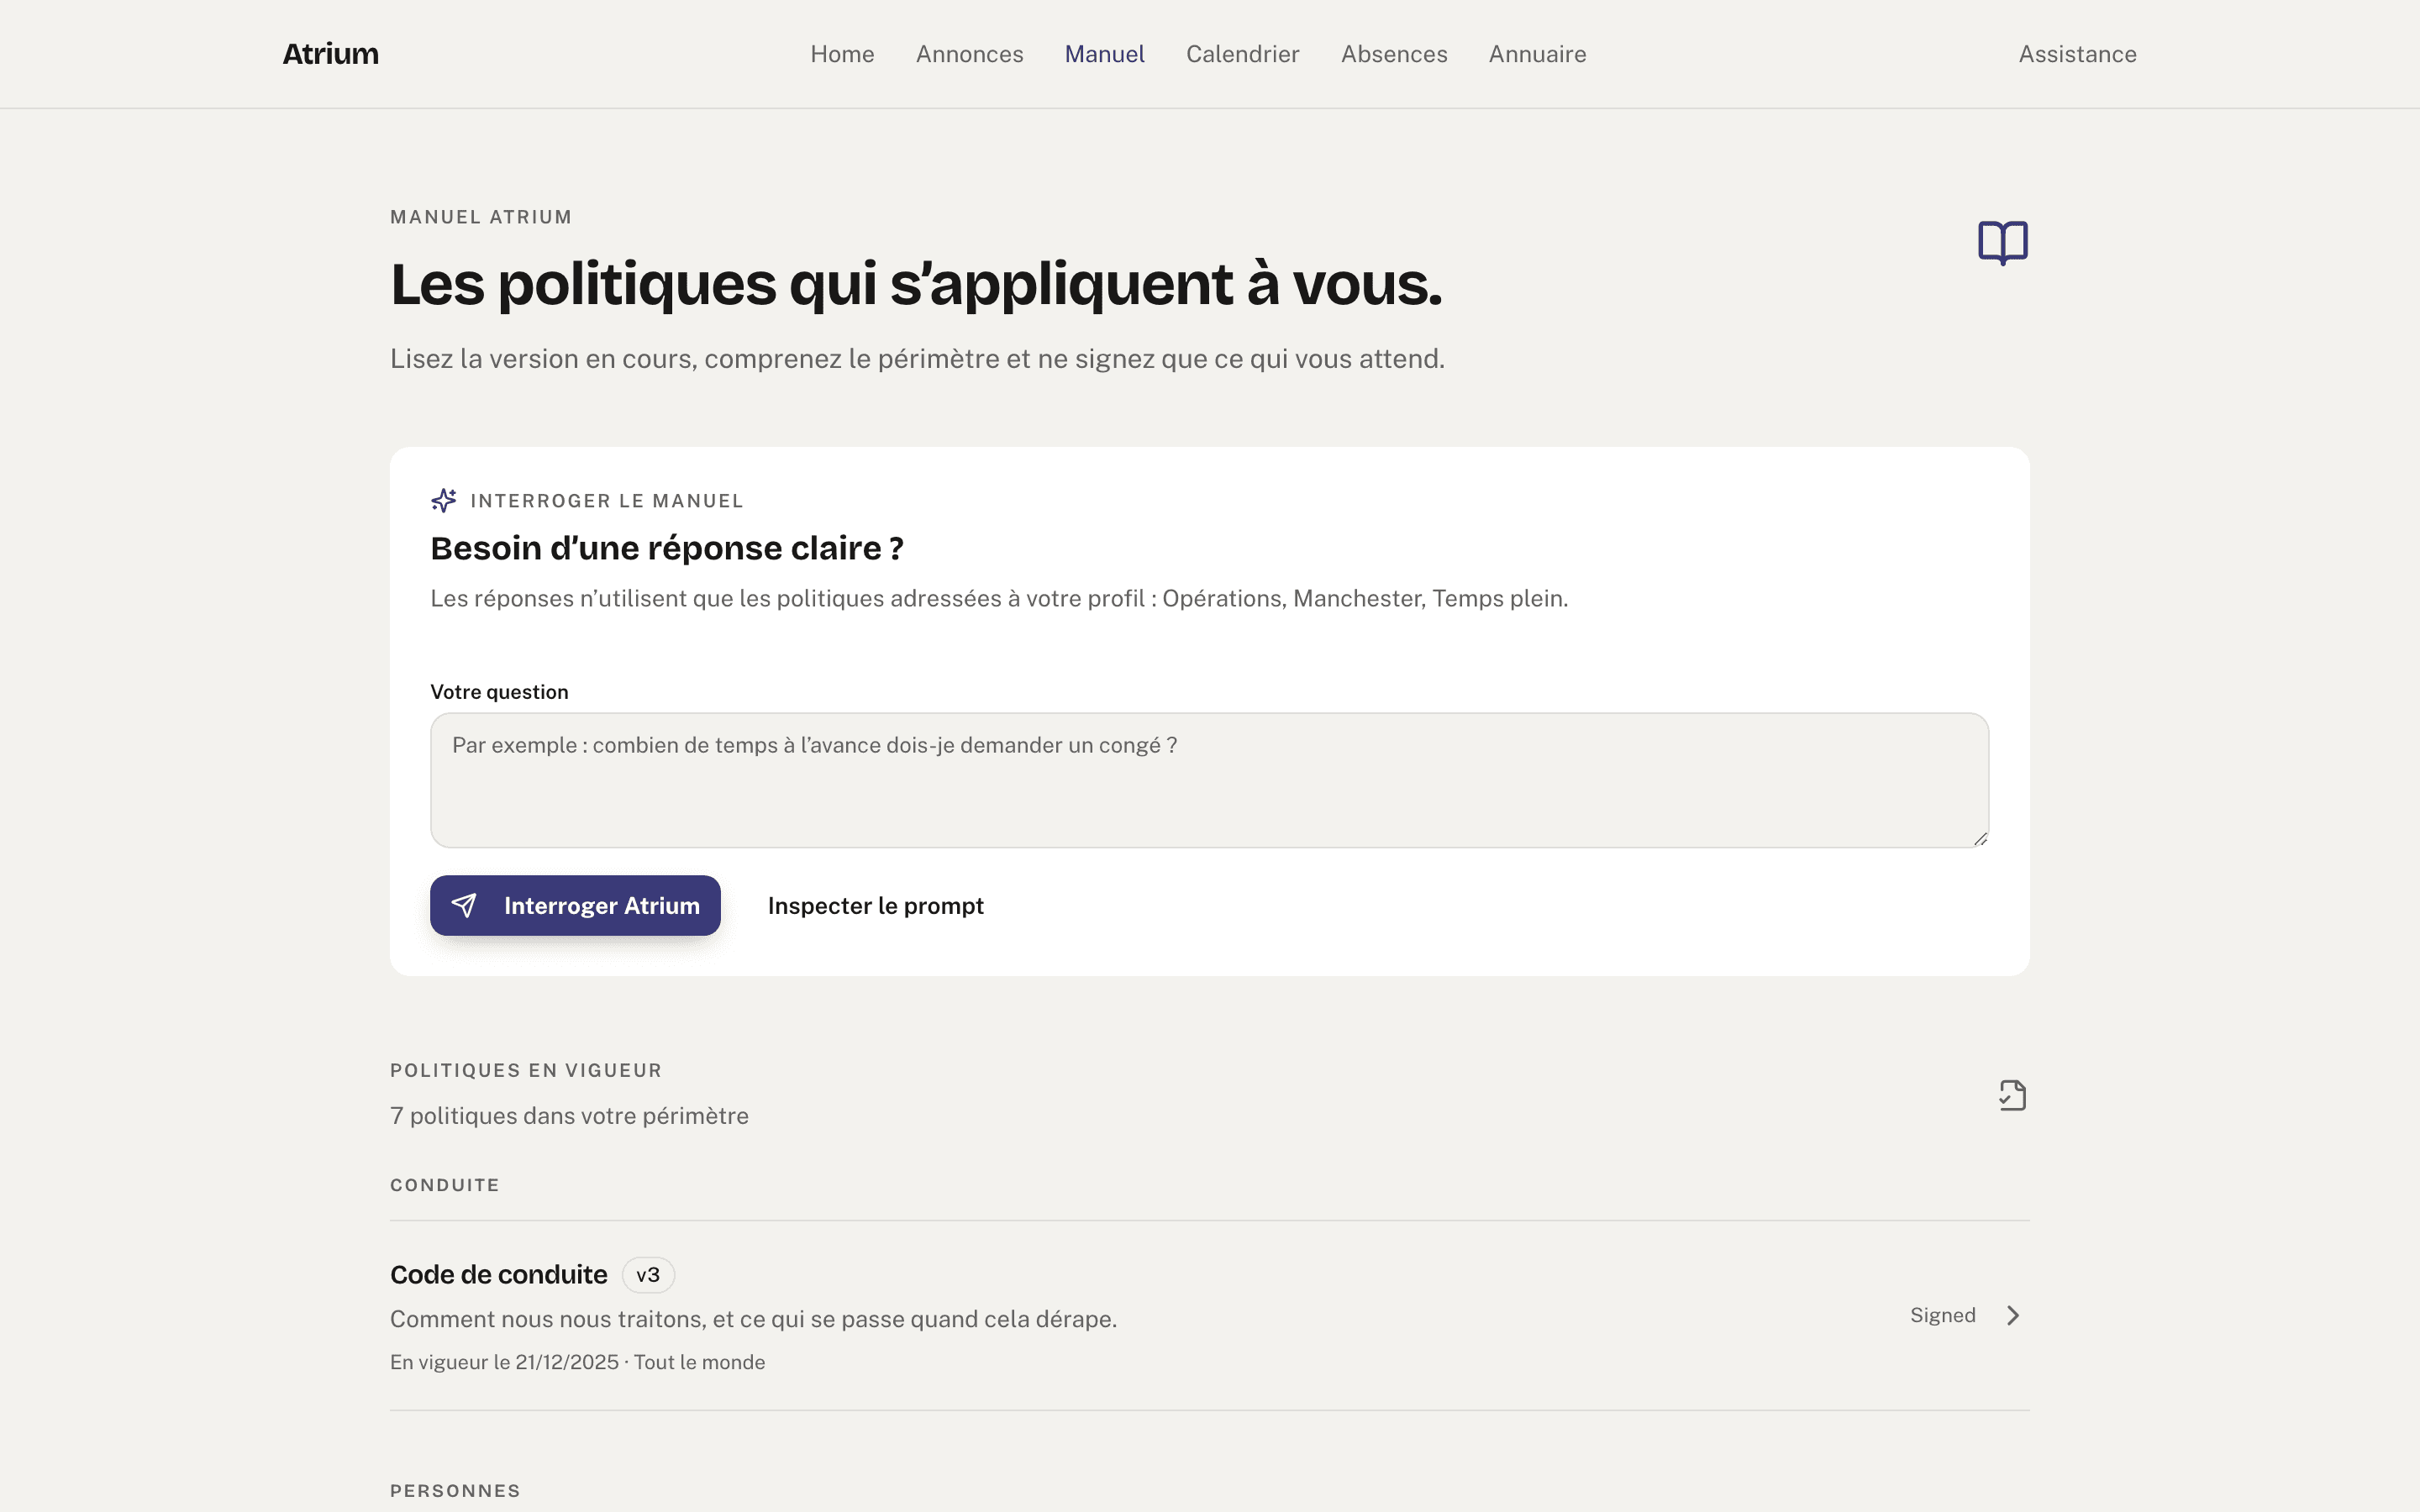The height and width of the screenshot is (1512, 2420).
Task: Click the 'Besoin d'une réponse claire ?' heading
Action: 667,549
